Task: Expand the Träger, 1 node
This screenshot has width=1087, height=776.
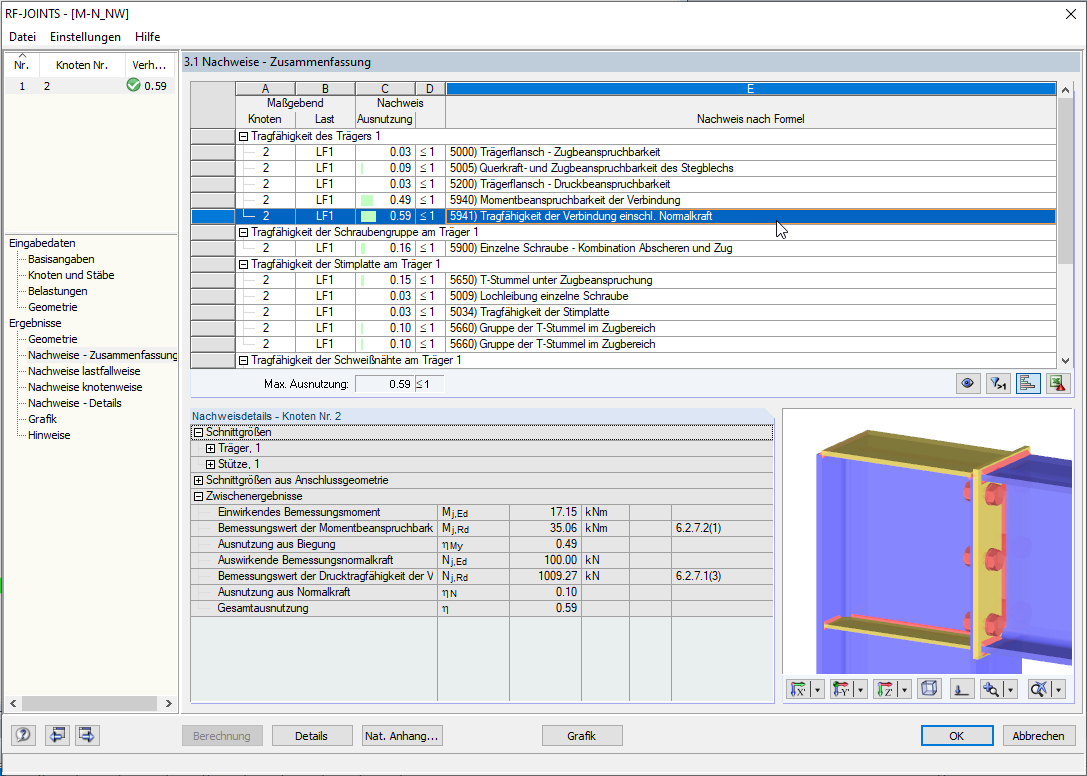Action: [x=210, y=449]
